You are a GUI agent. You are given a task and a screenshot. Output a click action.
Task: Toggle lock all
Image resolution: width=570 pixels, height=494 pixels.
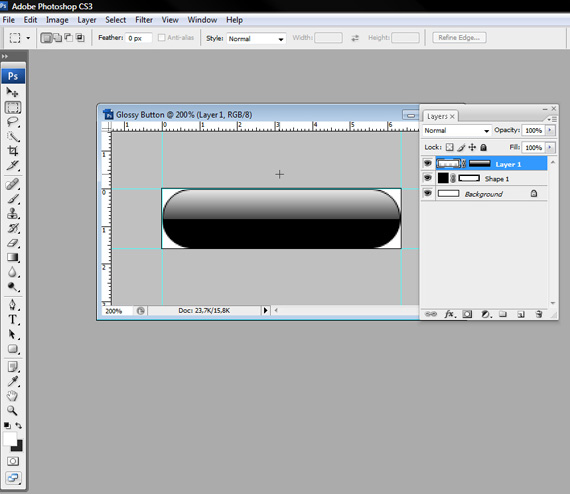coord(483,147)
